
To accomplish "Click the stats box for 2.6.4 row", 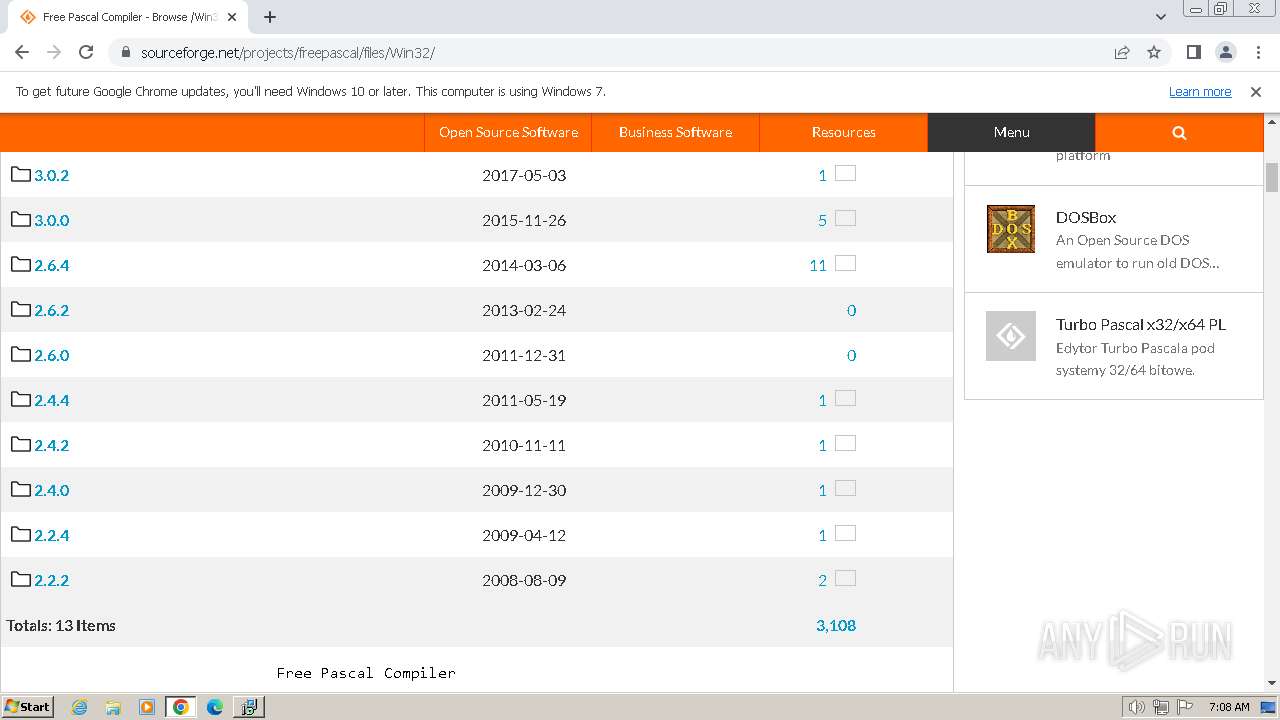I will click(x=845, y=263).
